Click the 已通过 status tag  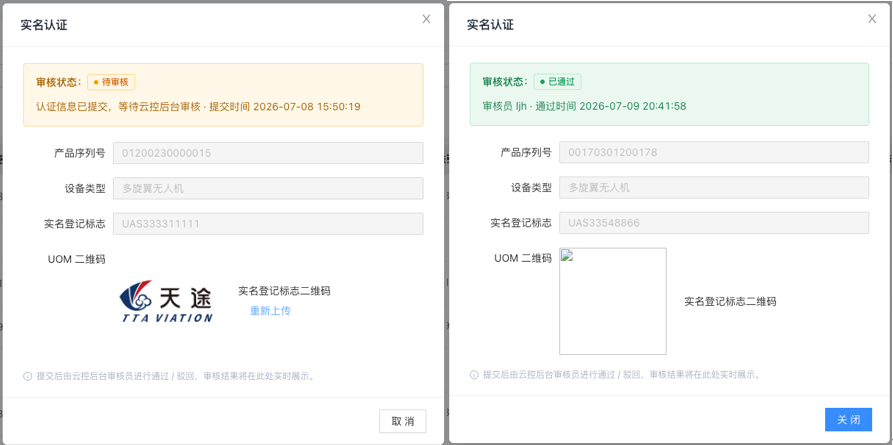pyautogui.click(x=558, y=81)
